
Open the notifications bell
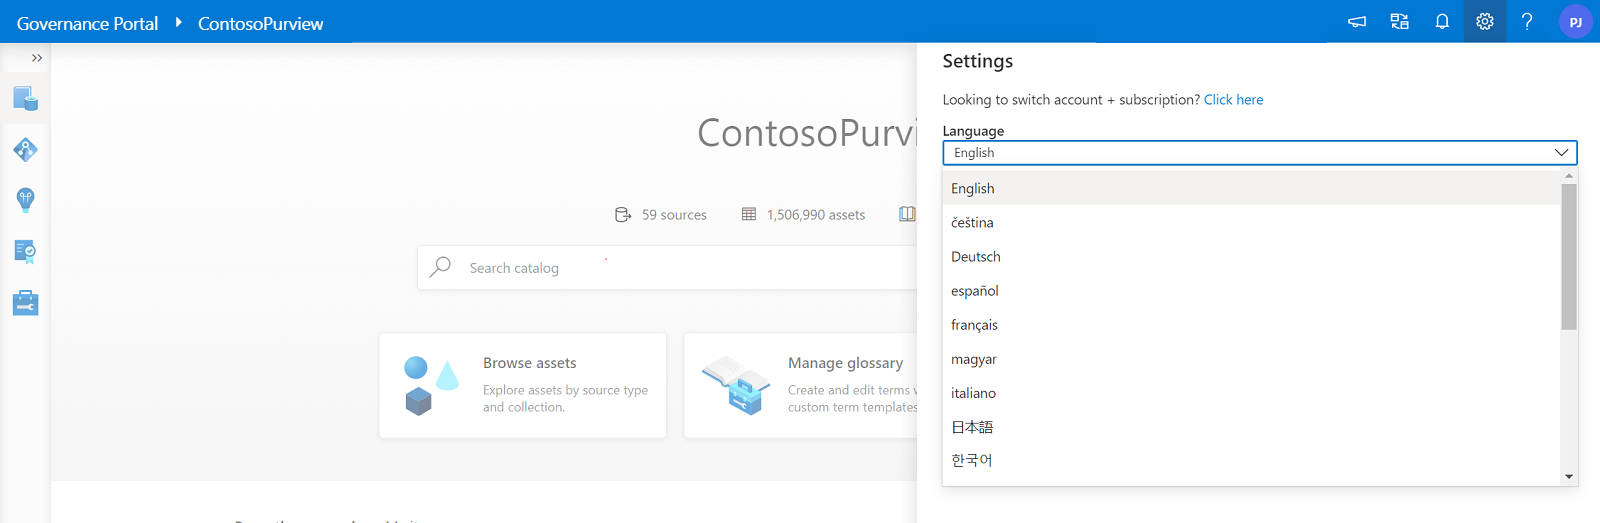1442,21
